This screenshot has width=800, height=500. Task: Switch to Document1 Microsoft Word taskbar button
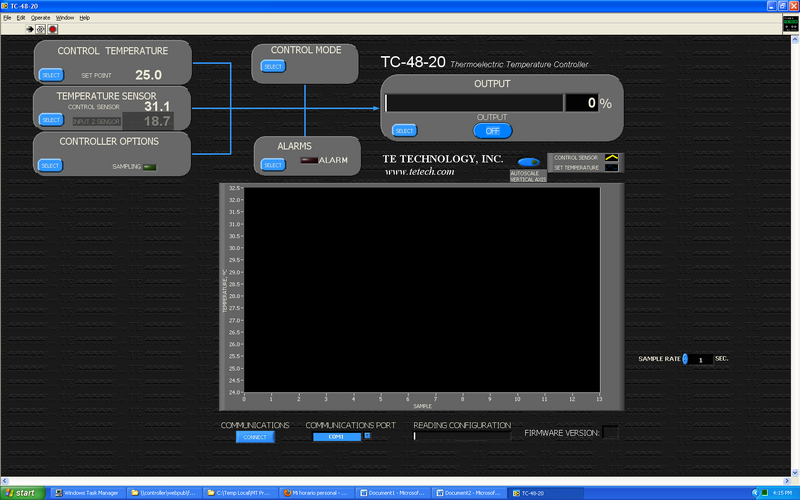pyautogui.click(x=393, y=493)
